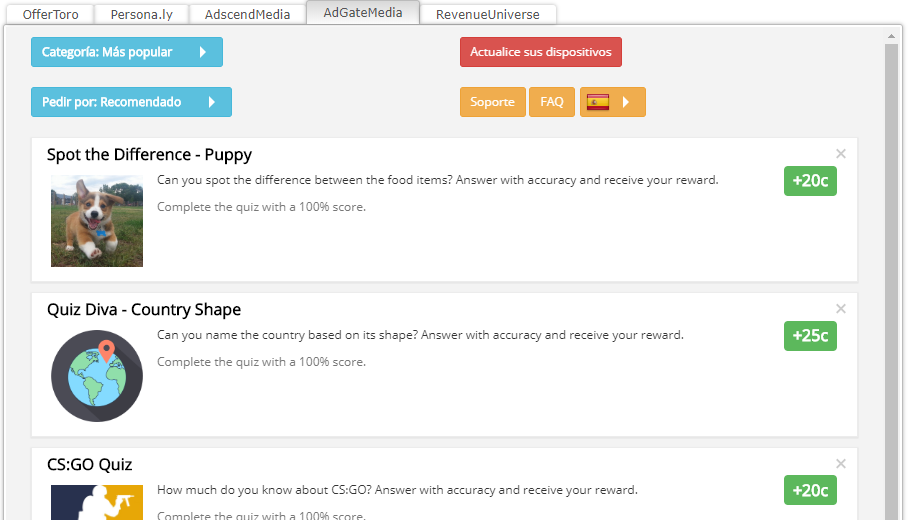Click the Spanish flag icon

[x=598, y=102]
